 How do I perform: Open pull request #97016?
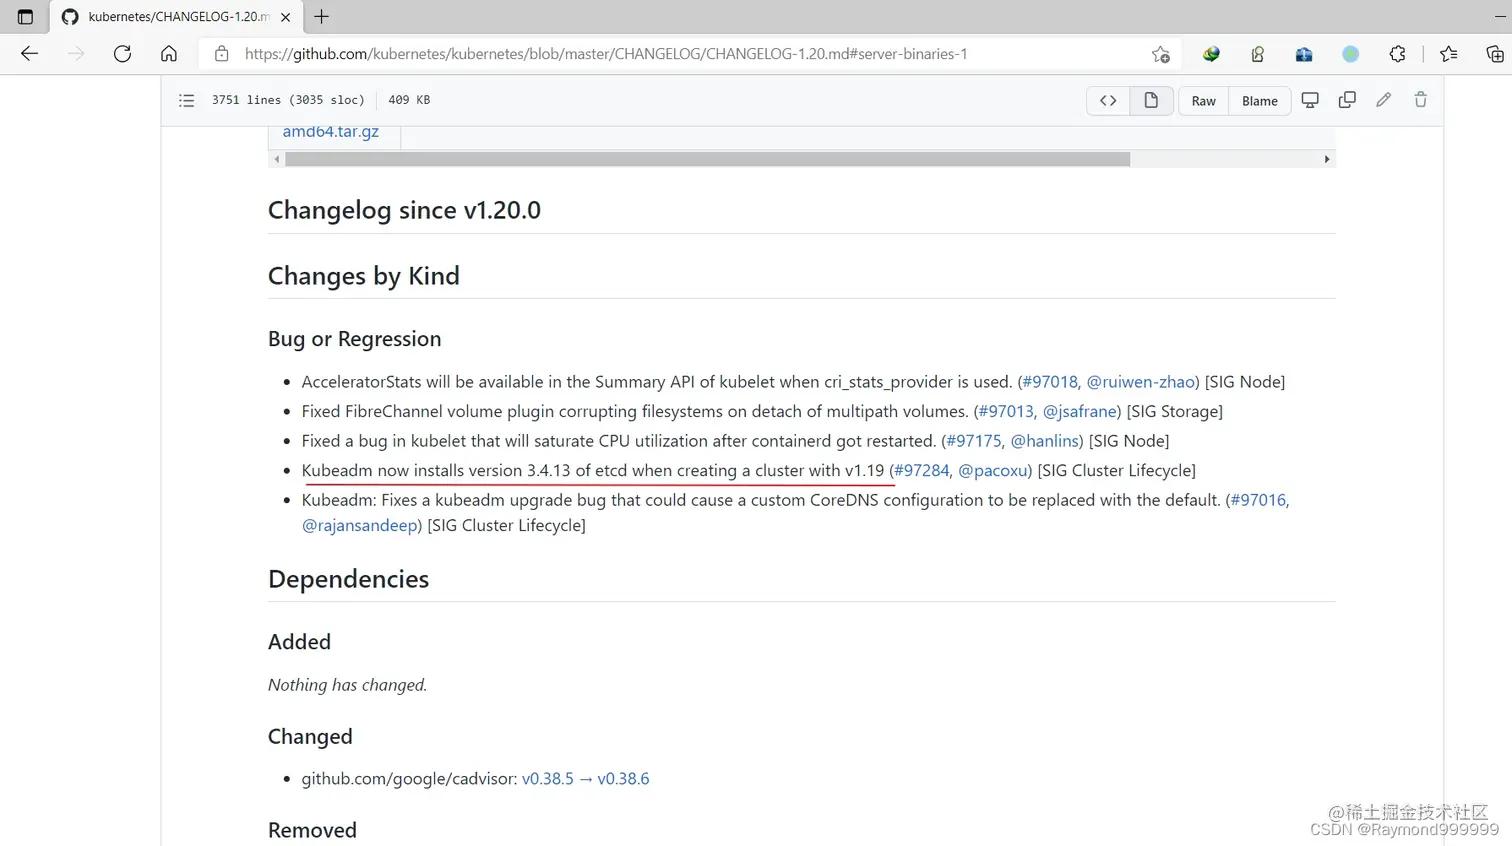pyautogui.click(x=1258, y=500)
